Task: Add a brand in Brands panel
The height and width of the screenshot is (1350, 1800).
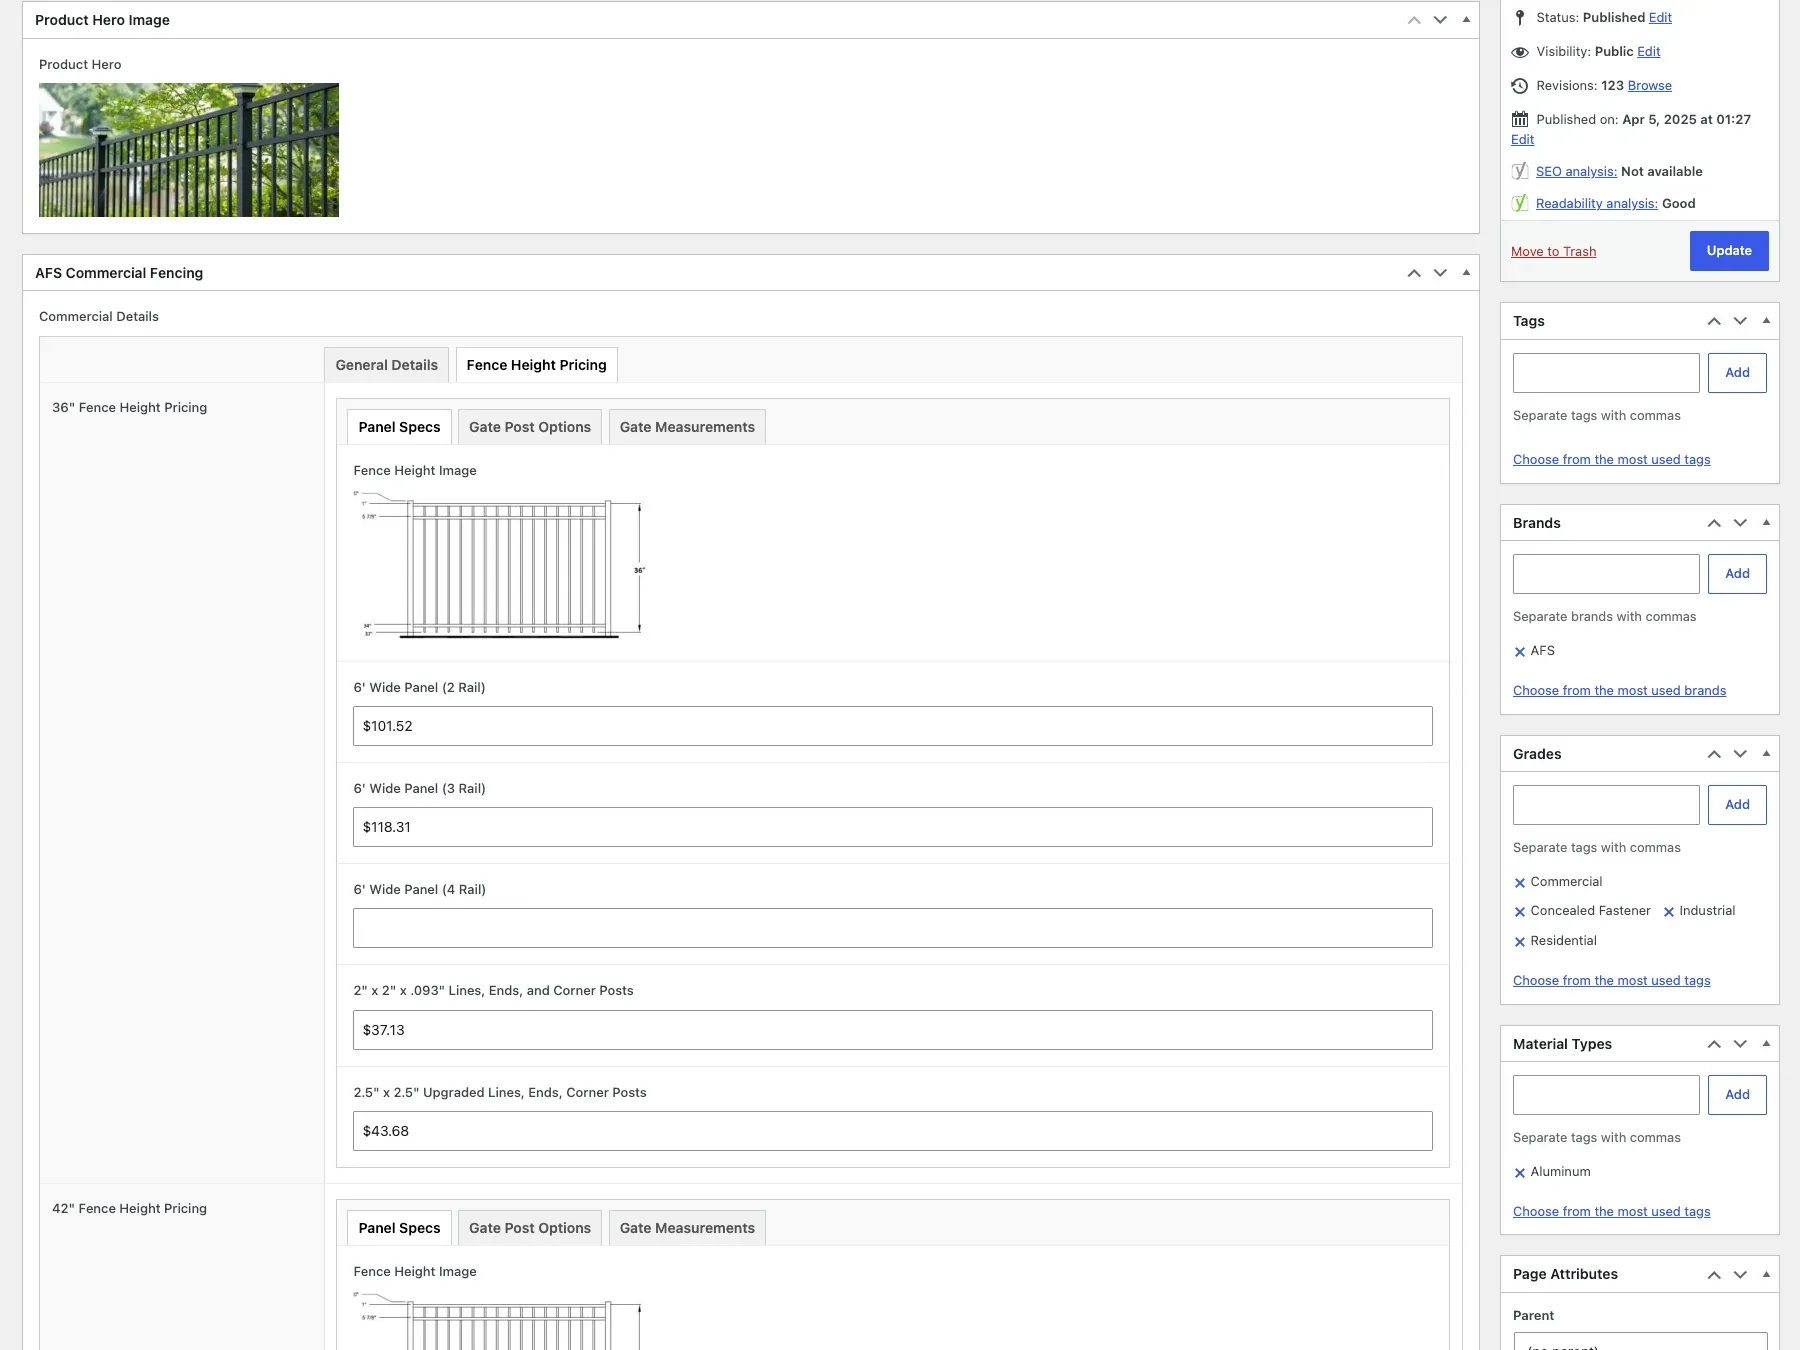Action: point(1737,574)
